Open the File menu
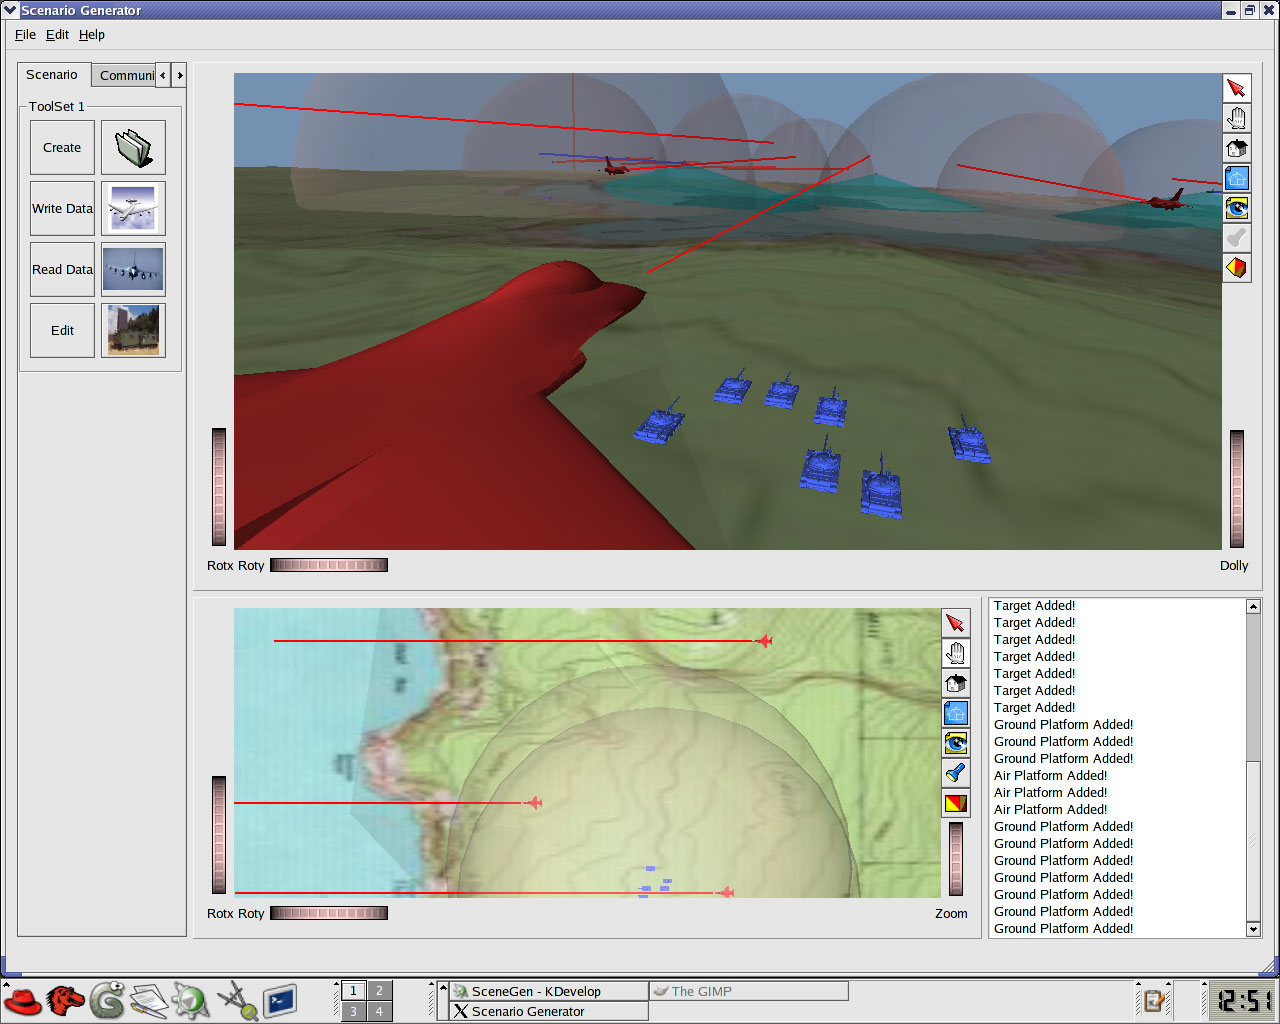Viewport: 1280px width, 1024px height. (x=25, y=34)
